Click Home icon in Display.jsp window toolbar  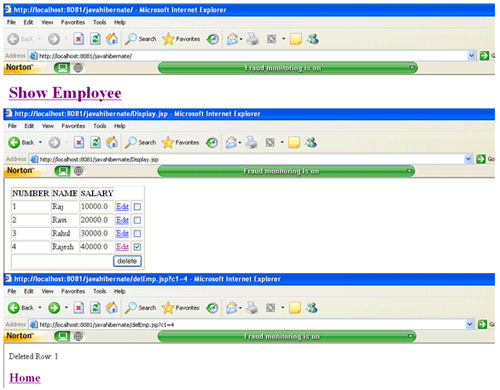pos(112,143)
